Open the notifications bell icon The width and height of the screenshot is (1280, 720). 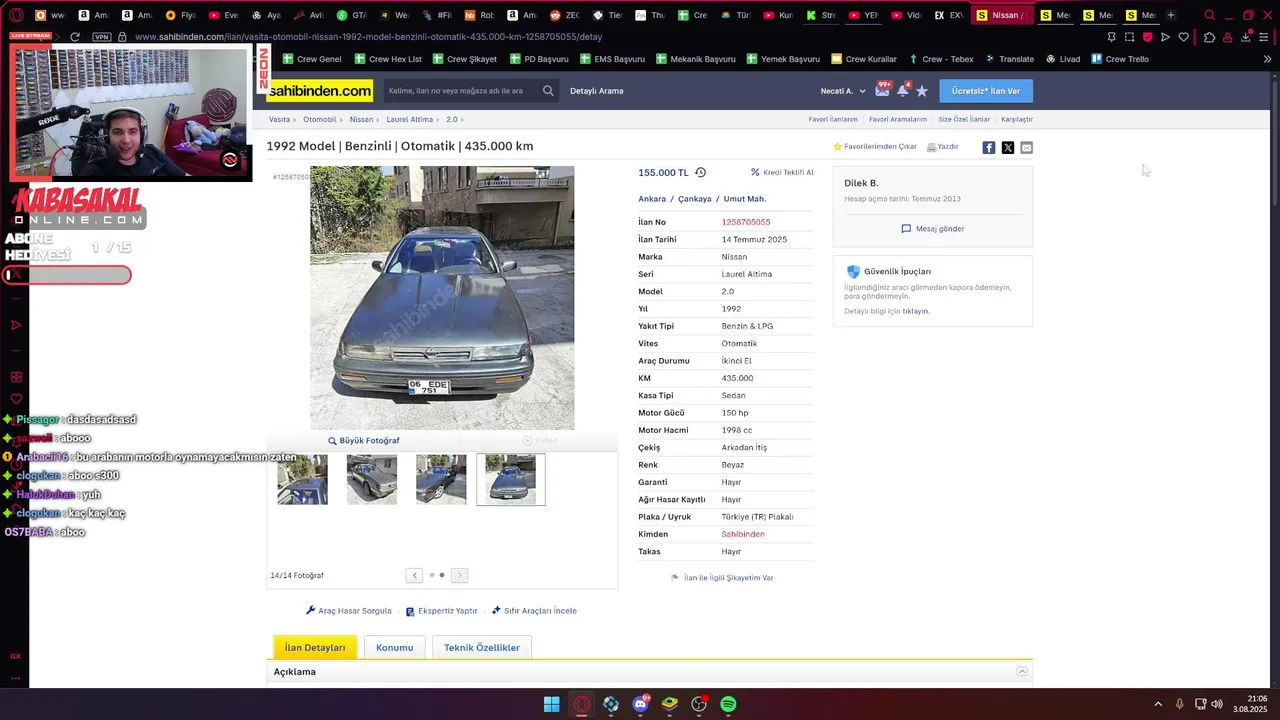pyautogui.click(x=903, y=90)
